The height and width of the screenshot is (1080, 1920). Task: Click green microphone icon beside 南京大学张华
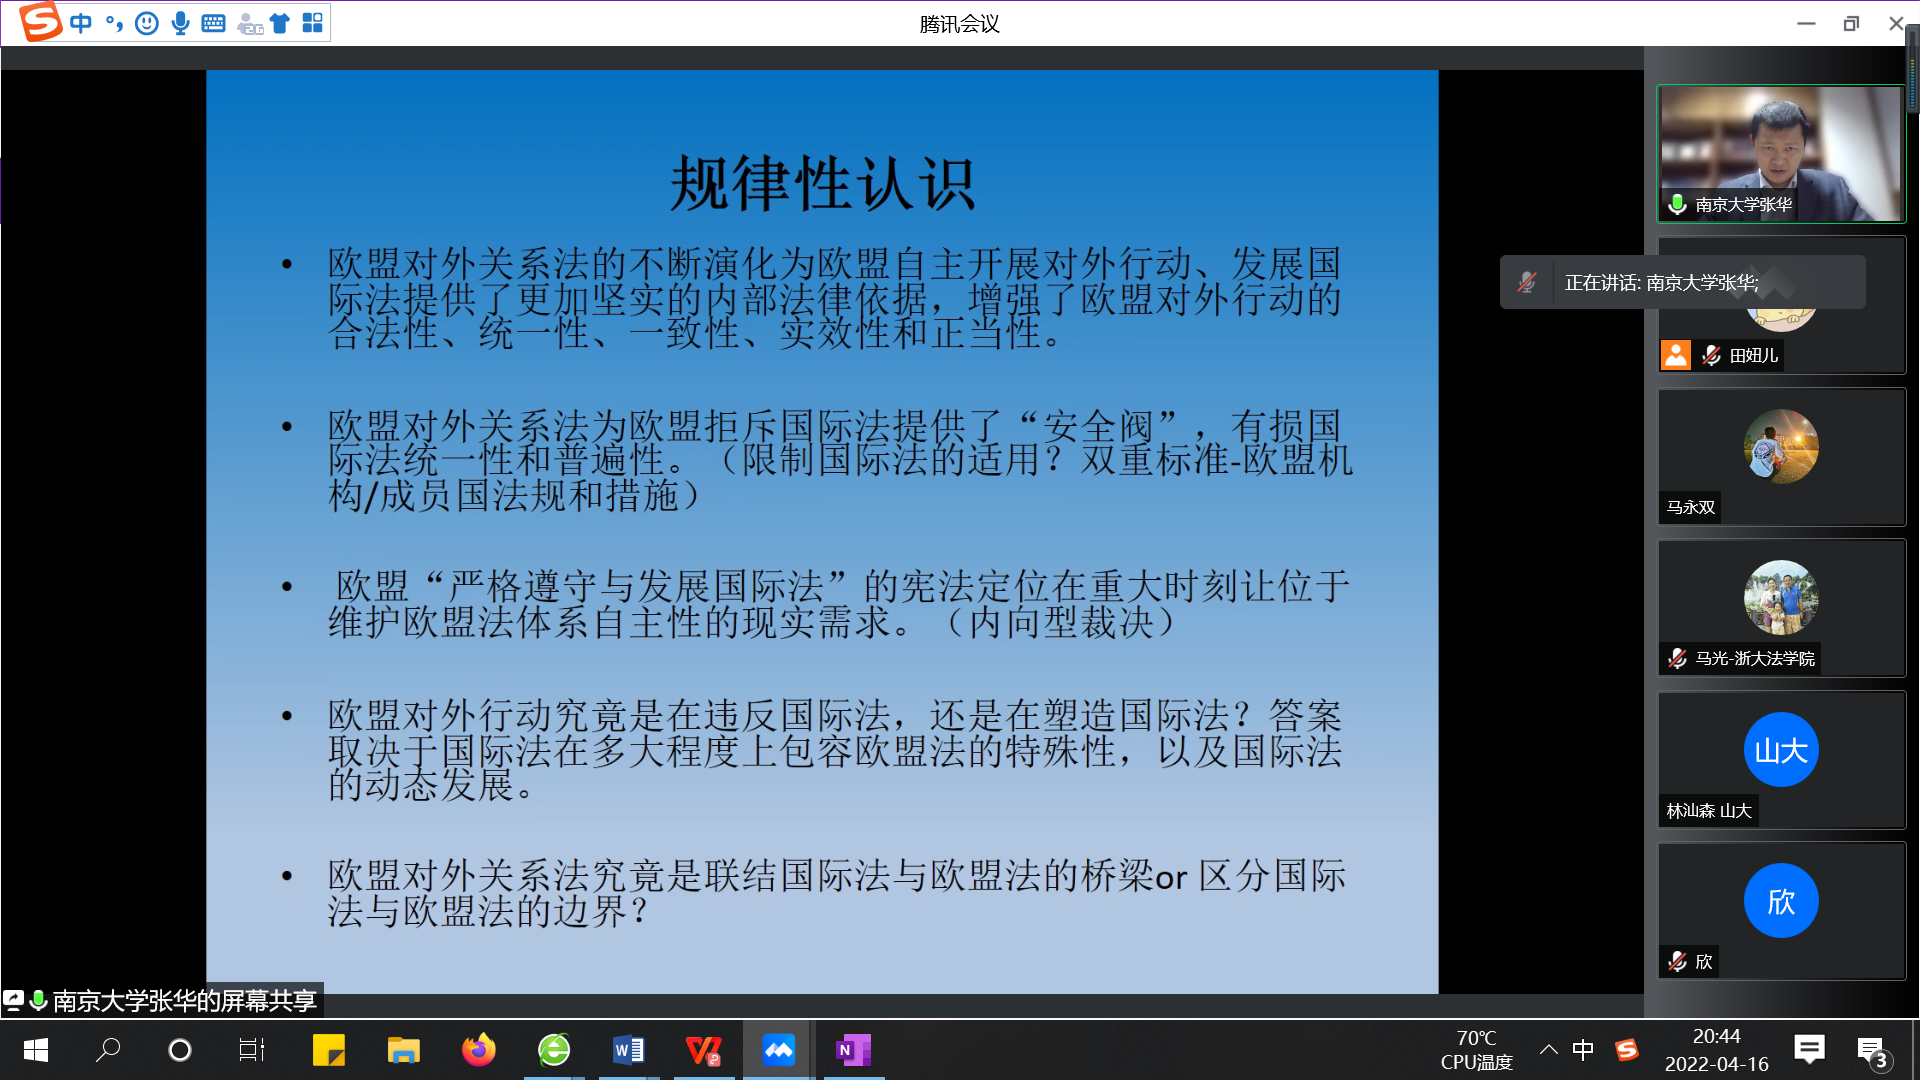pyautogui.click(x=1677, y=204)
